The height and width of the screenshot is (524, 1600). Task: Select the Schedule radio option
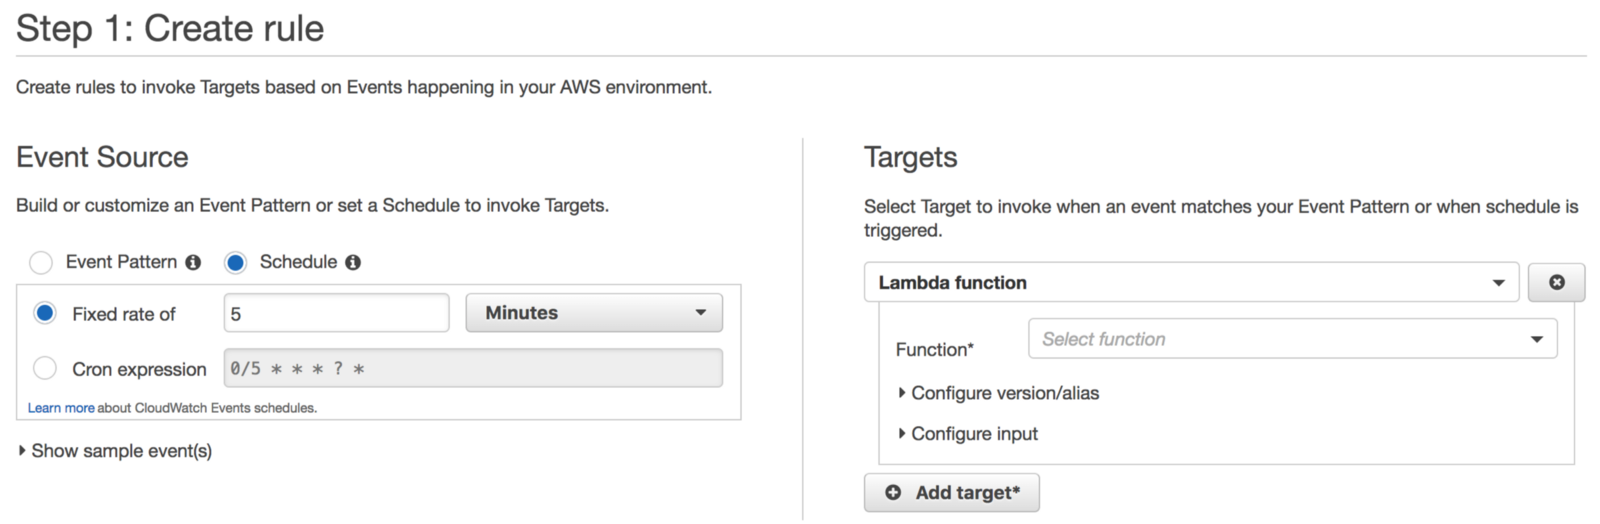235,262
